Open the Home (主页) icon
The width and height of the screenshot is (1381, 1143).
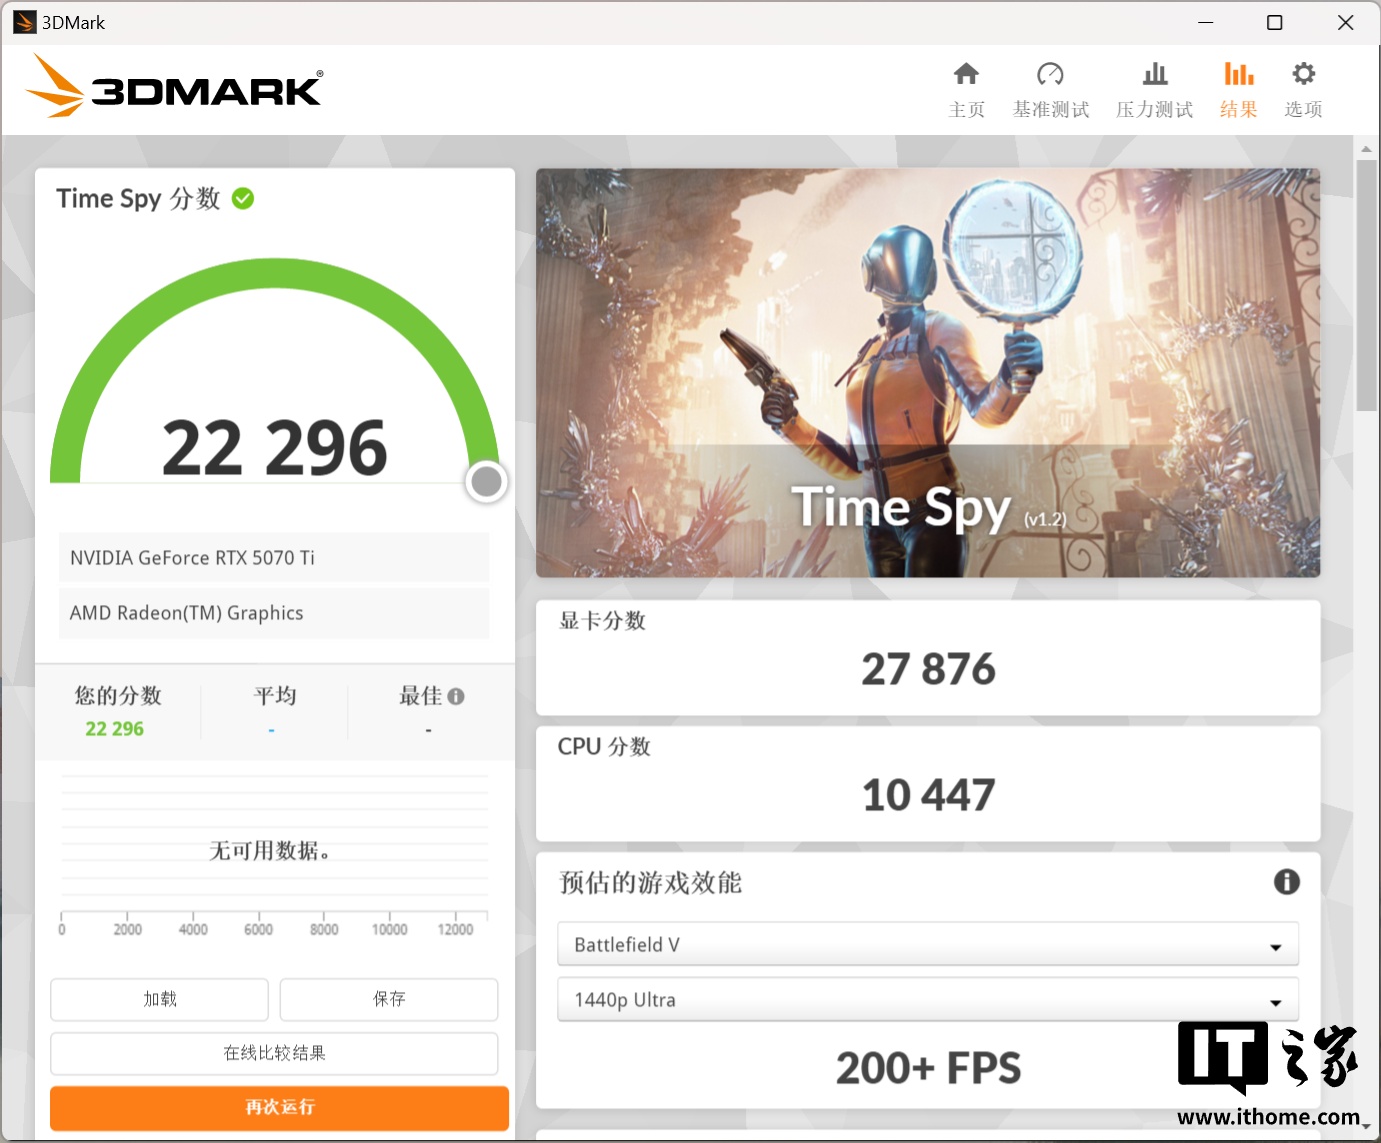966,75
